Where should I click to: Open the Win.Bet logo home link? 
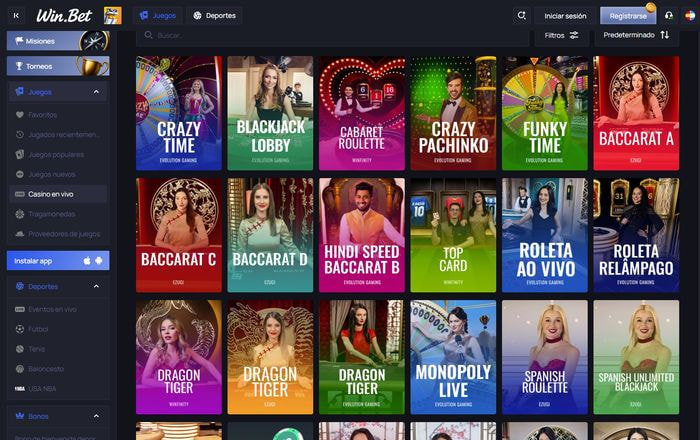coord(64,16)
